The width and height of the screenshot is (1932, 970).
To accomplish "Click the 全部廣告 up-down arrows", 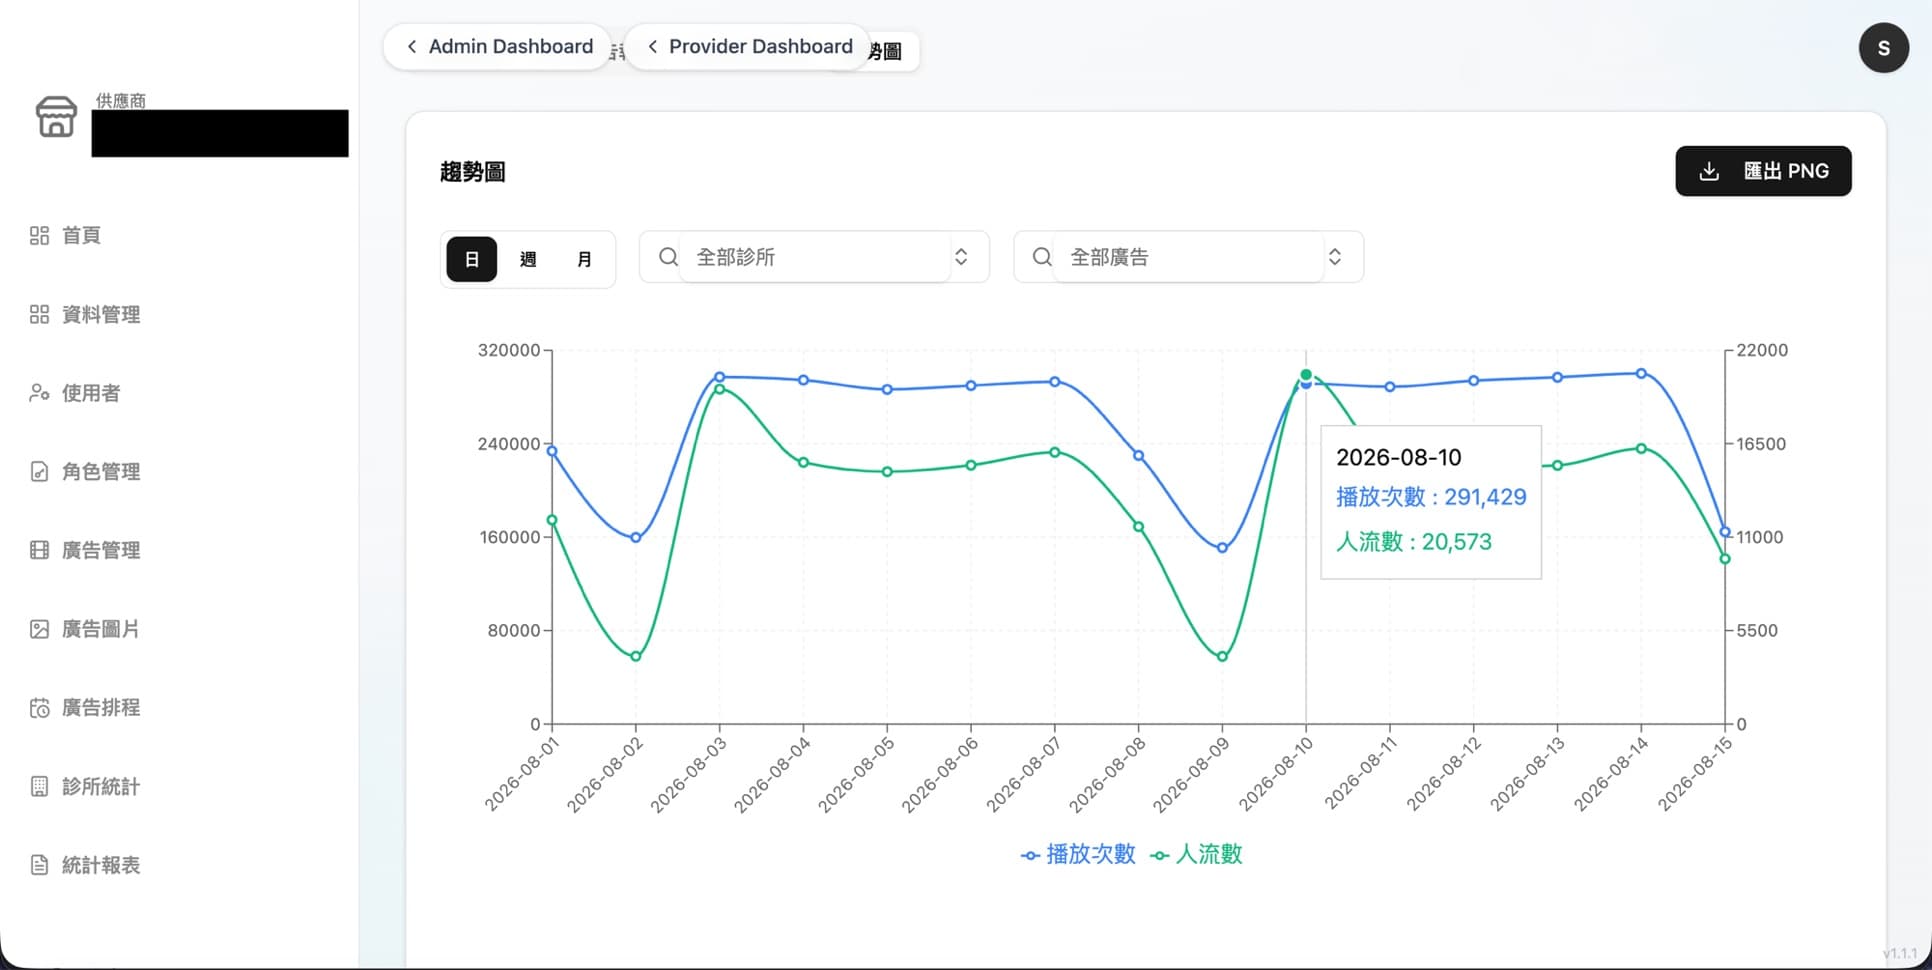I will coord(1334,257).
